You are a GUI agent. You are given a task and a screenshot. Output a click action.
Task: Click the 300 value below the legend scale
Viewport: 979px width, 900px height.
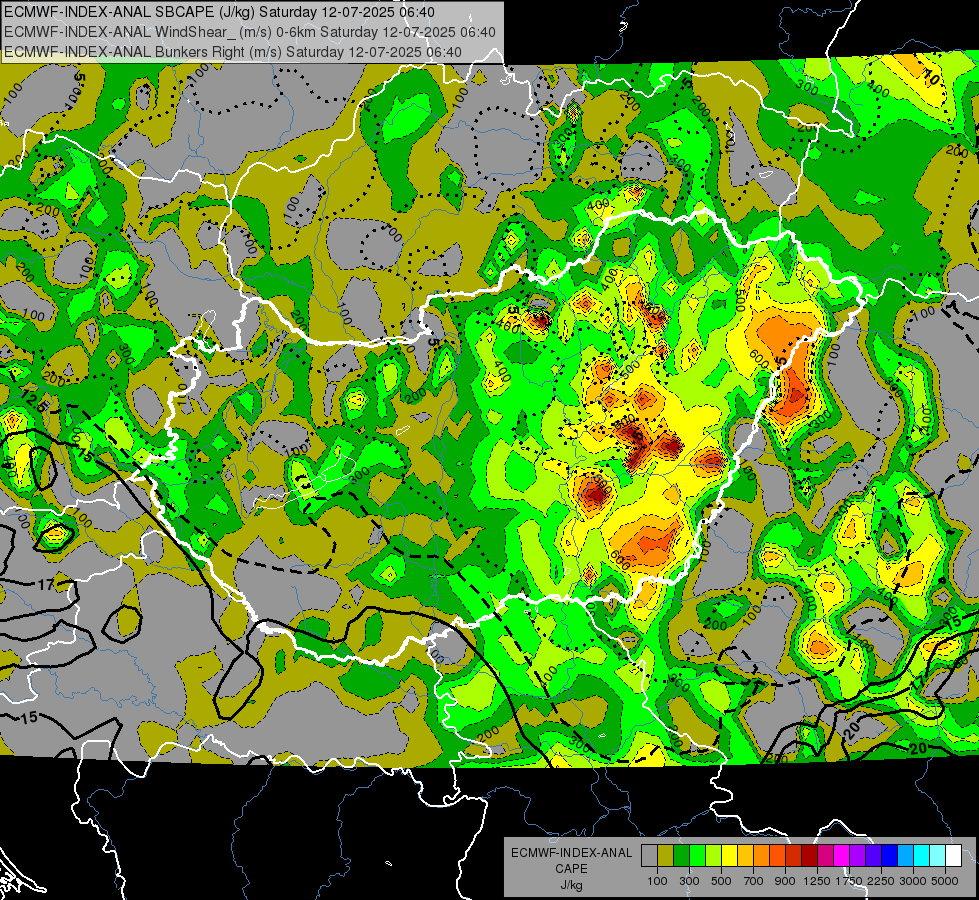tap(689, 881)
